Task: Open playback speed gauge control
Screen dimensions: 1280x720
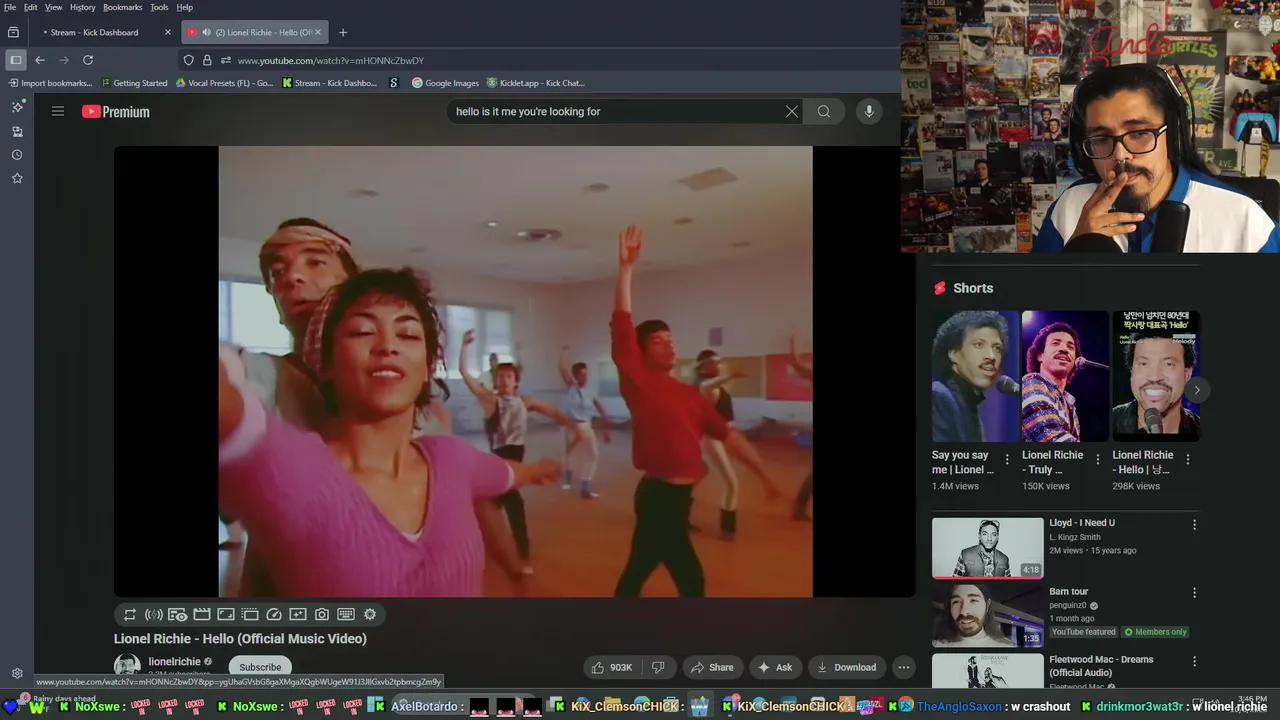Action: (x=274, y=614)
